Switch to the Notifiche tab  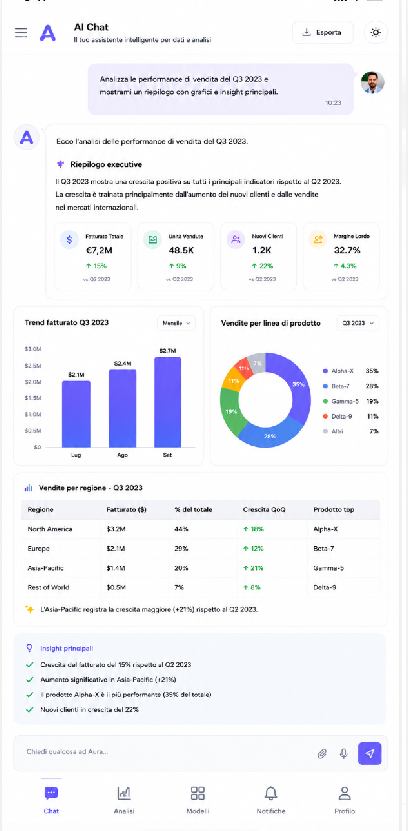[x=271, y=799]
